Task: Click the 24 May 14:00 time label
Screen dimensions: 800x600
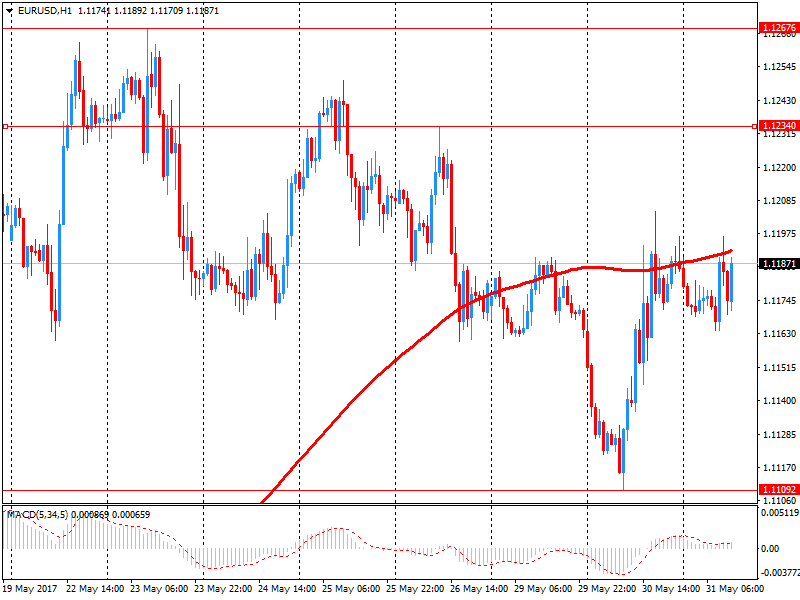Action: (287, 589)
